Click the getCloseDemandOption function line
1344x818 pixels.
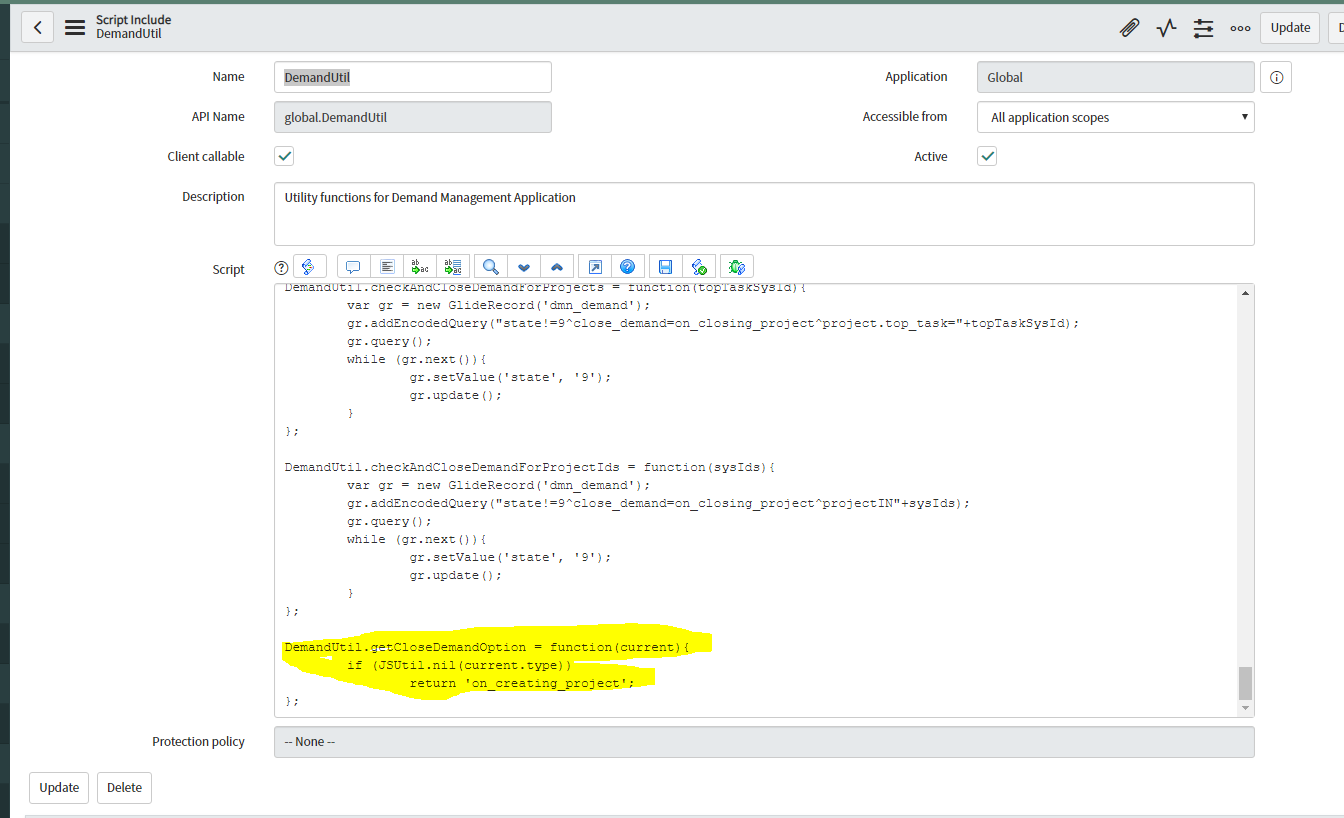(487, 647)
